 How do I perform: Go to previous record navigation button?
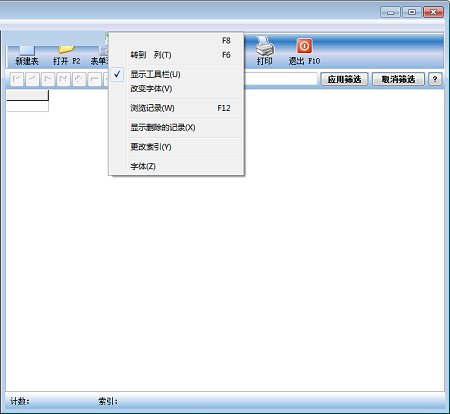pos(32,79)
